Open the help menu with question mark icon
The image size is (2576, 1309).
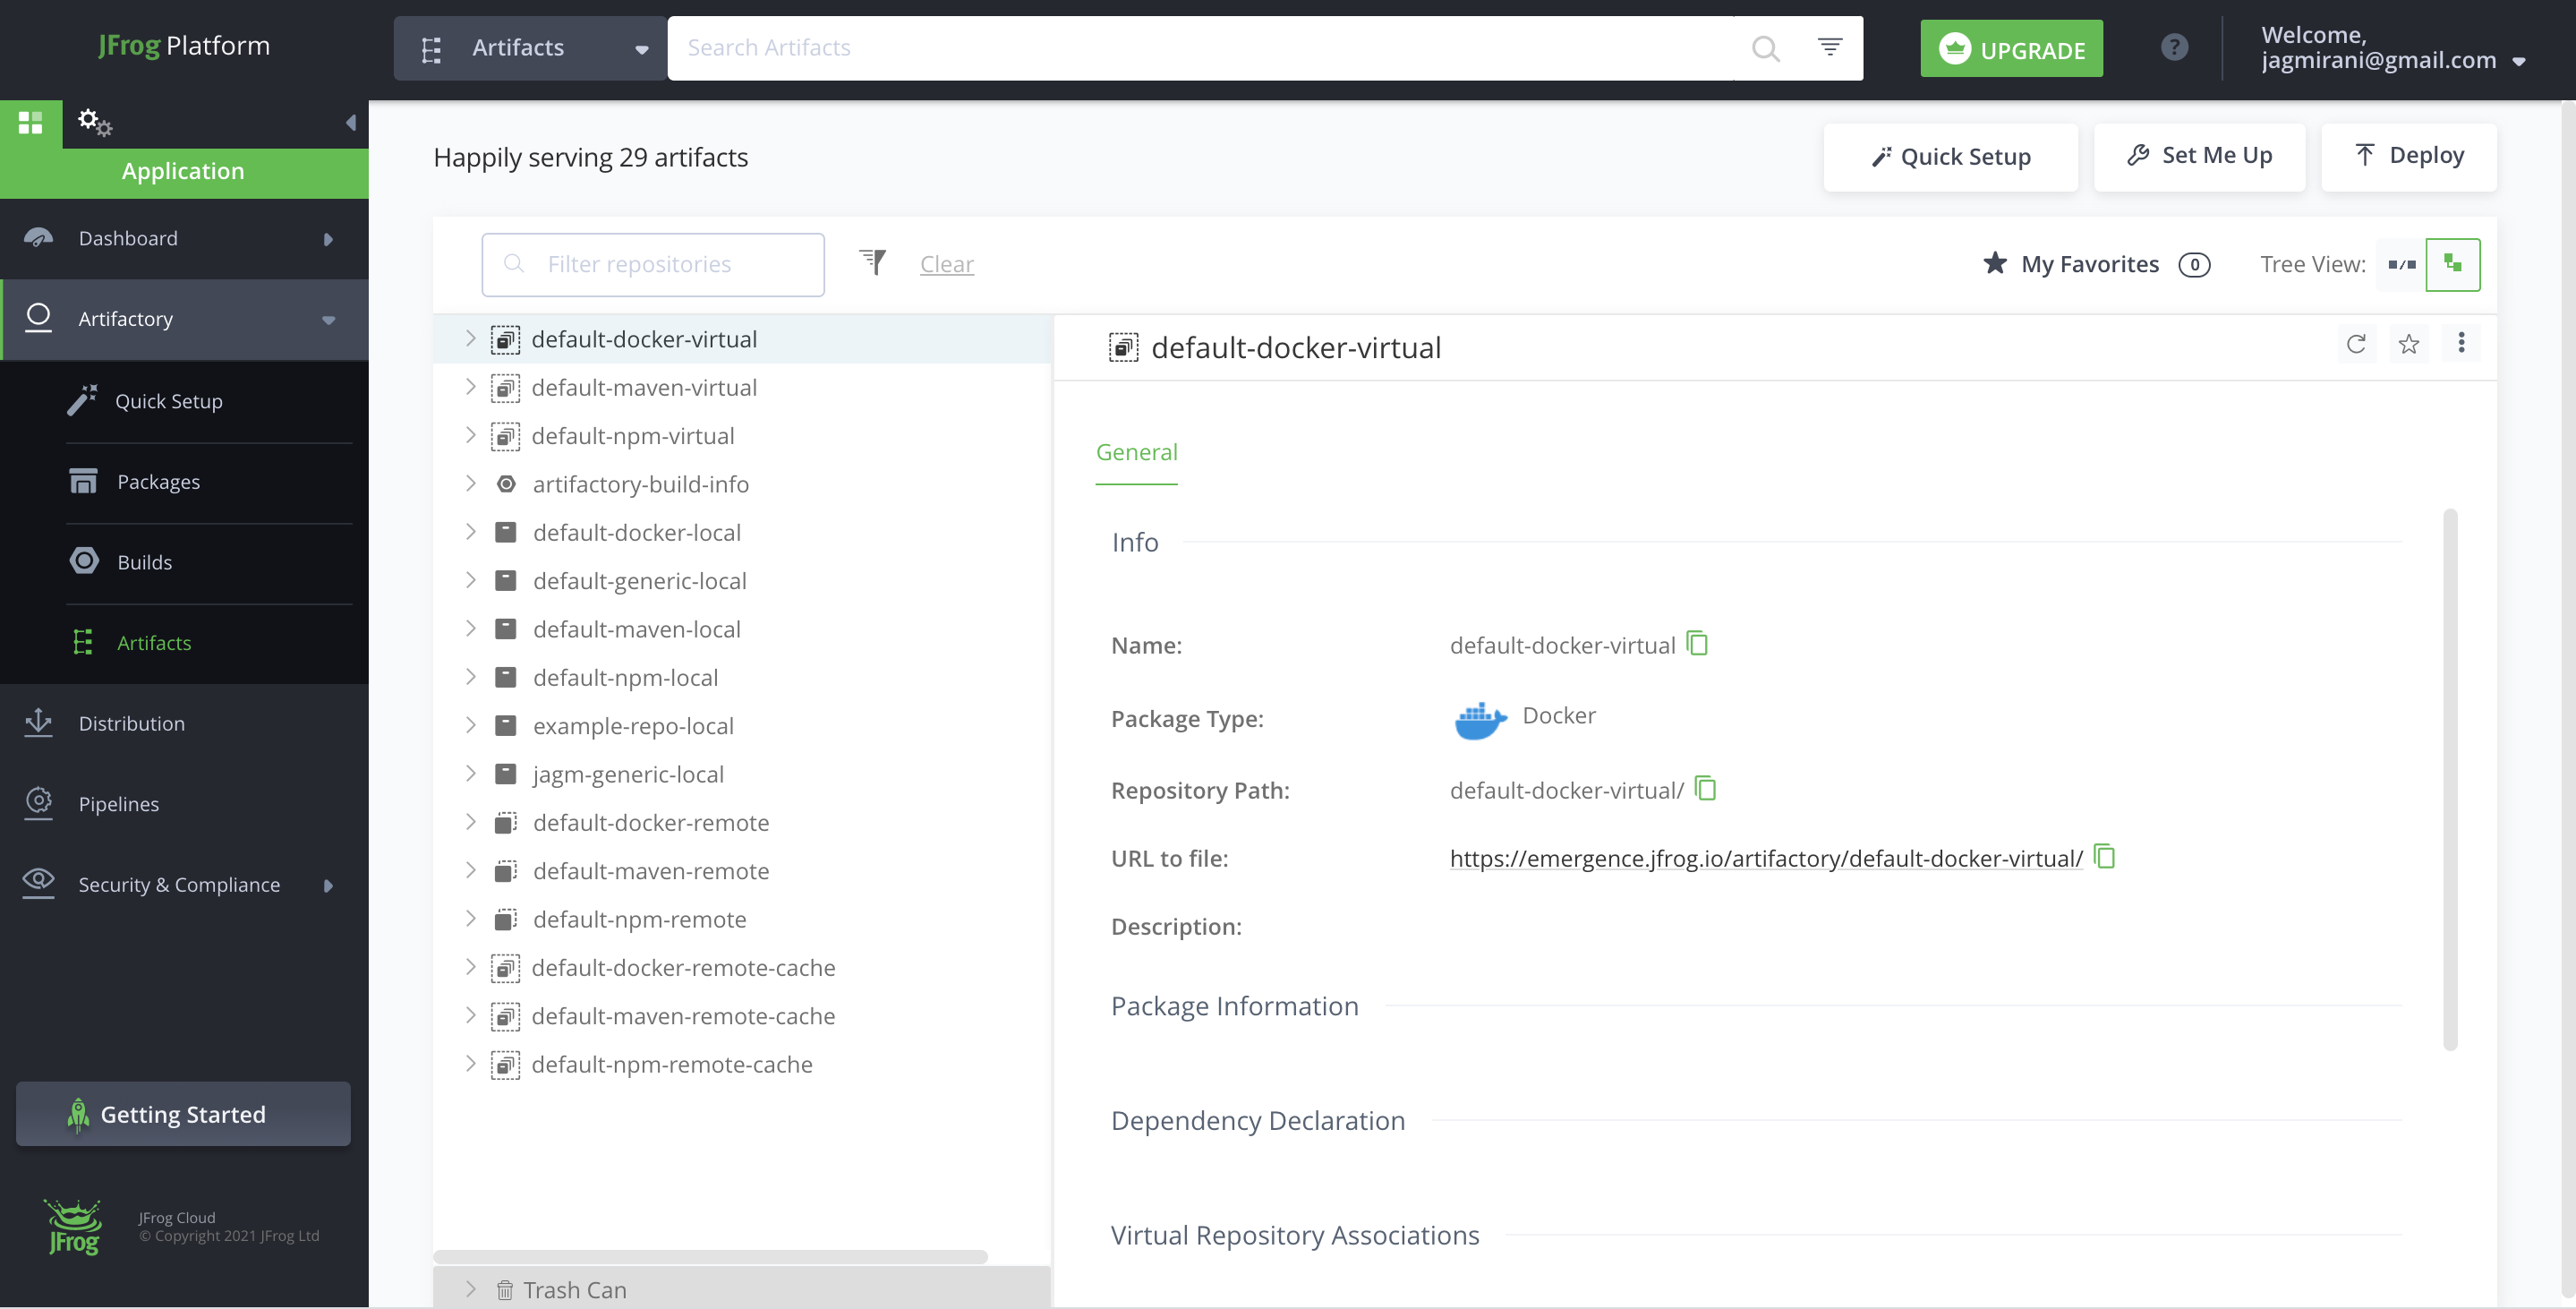tap(2173, 47)
